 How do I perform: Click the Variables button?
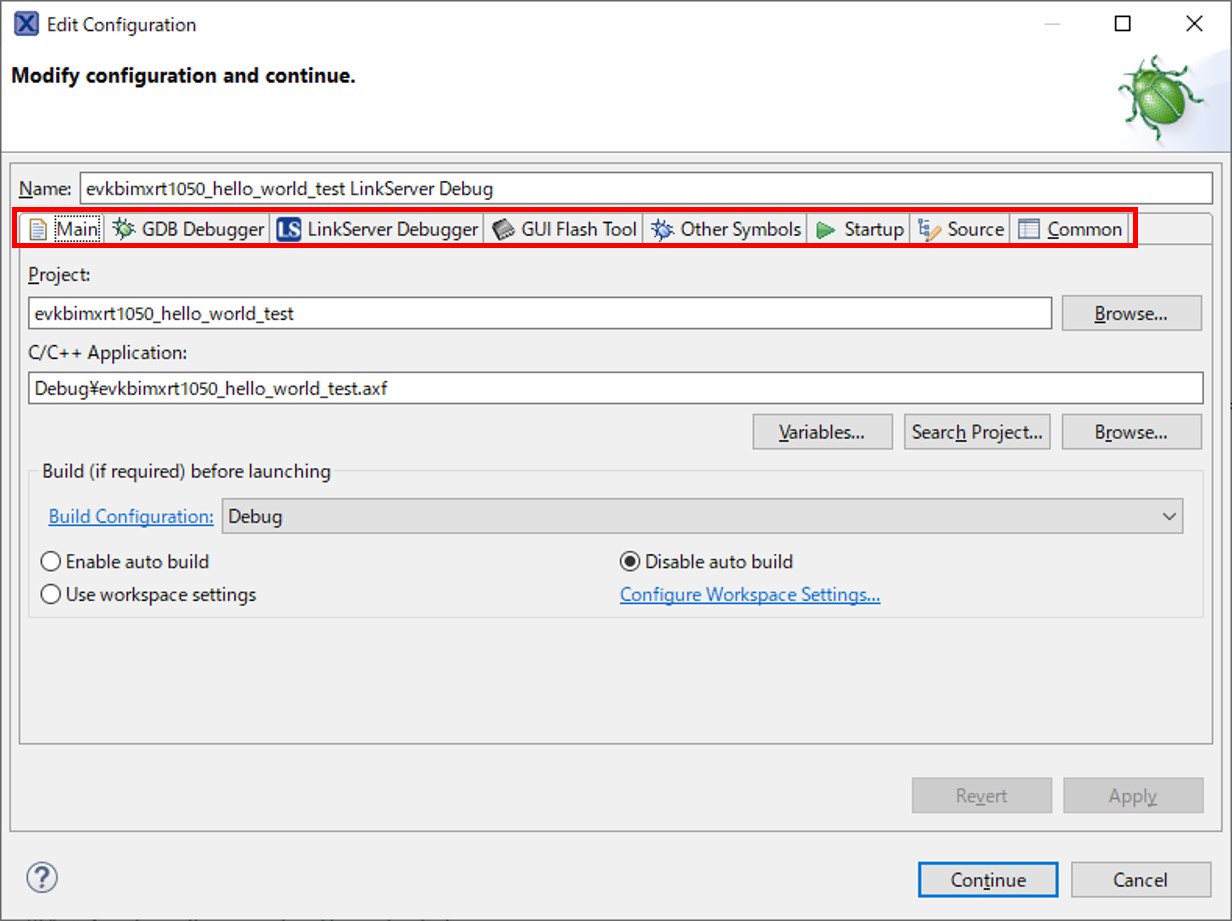click(x=822, y=433)
